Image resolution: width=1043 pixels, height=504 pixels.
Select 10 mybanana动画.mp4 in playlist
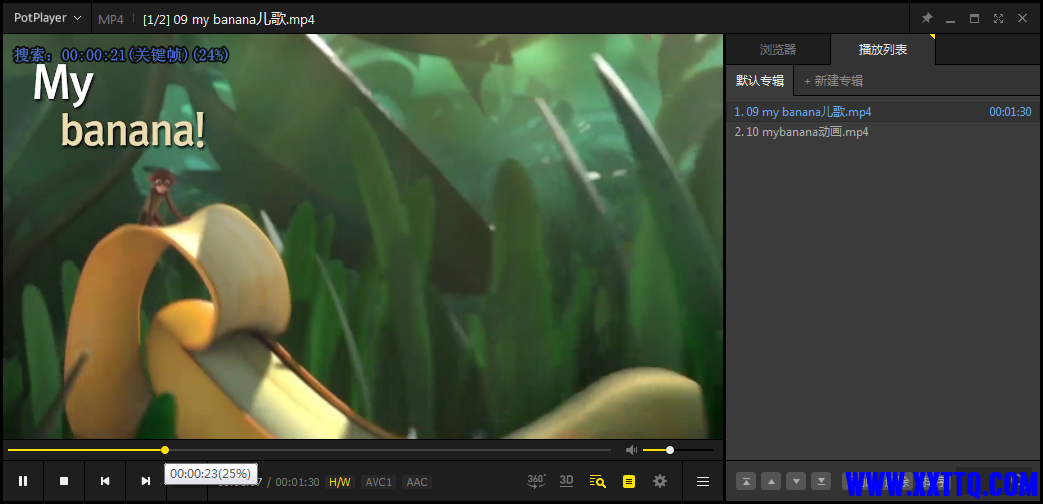tap(883, 132)
